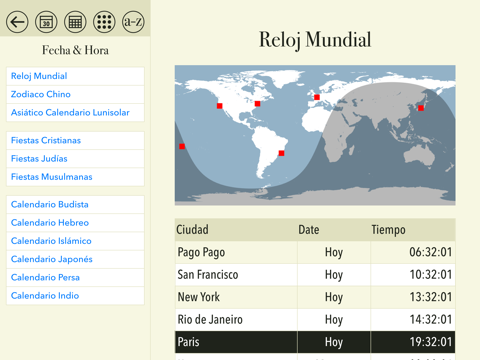Open the dots grid icon
The image size is (480, 360).
104,22
